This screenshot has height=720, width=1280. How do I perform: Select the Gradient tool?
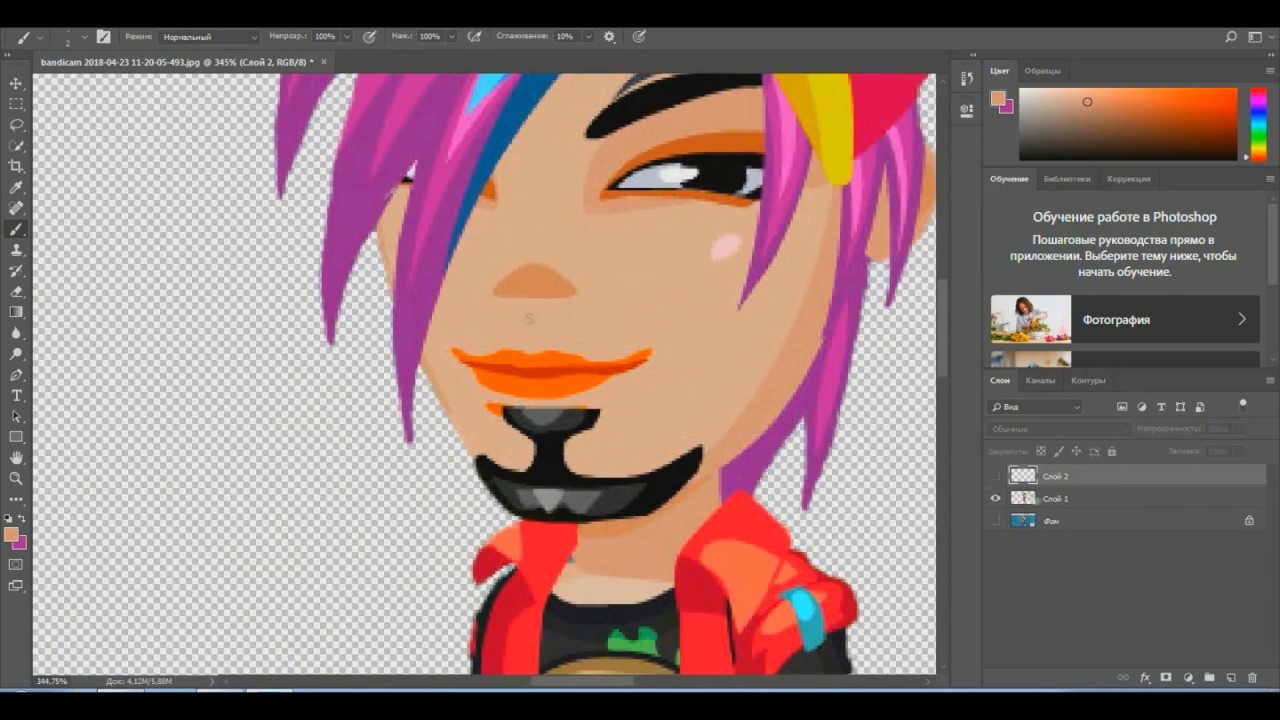tap(16, 312)
